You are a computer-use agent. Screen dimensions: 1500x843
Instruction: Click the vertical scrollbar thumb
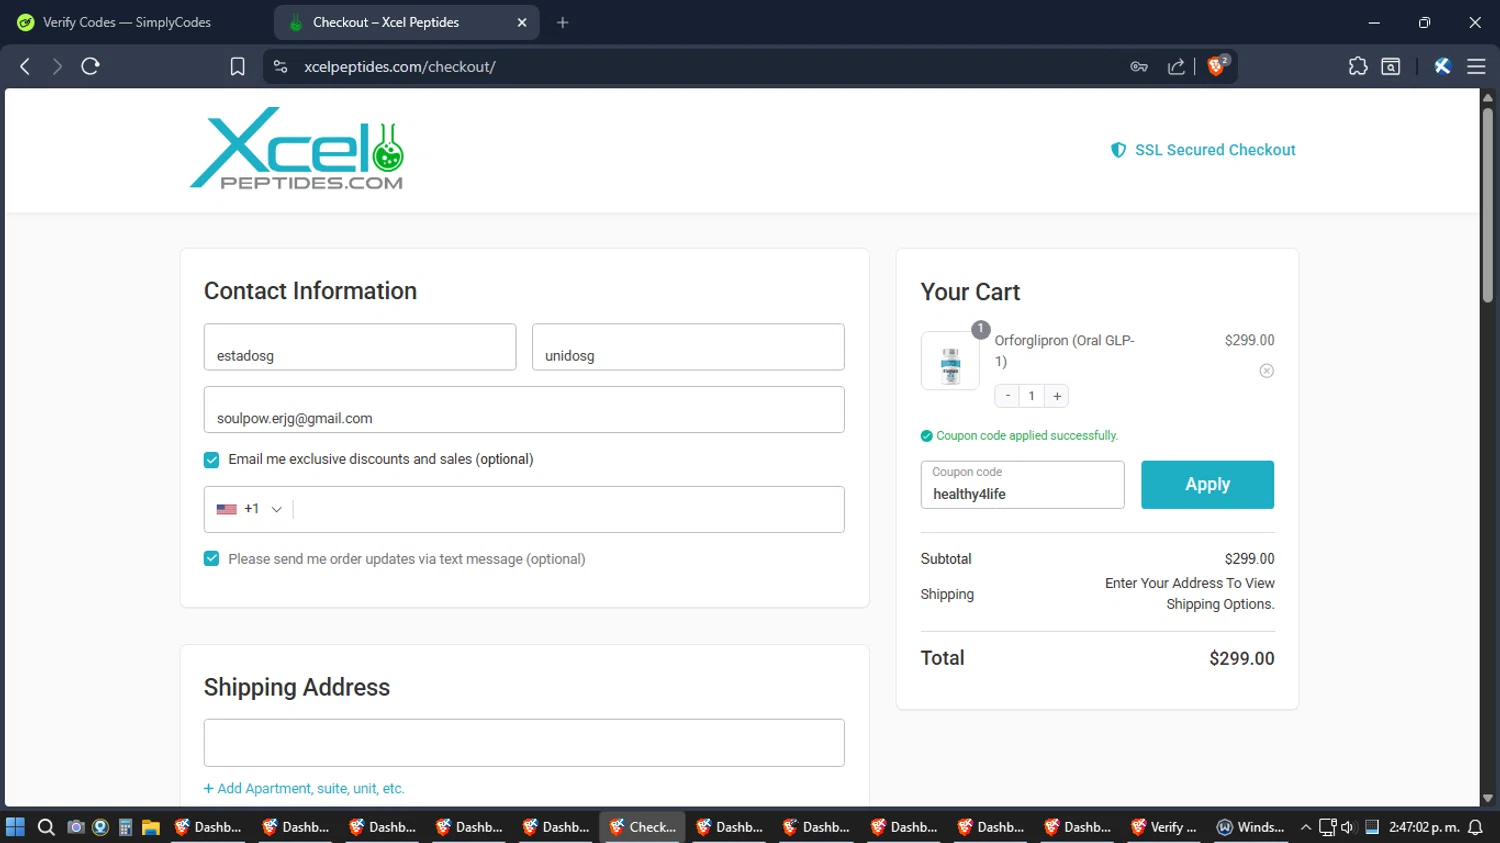[x=1487, y=205]
